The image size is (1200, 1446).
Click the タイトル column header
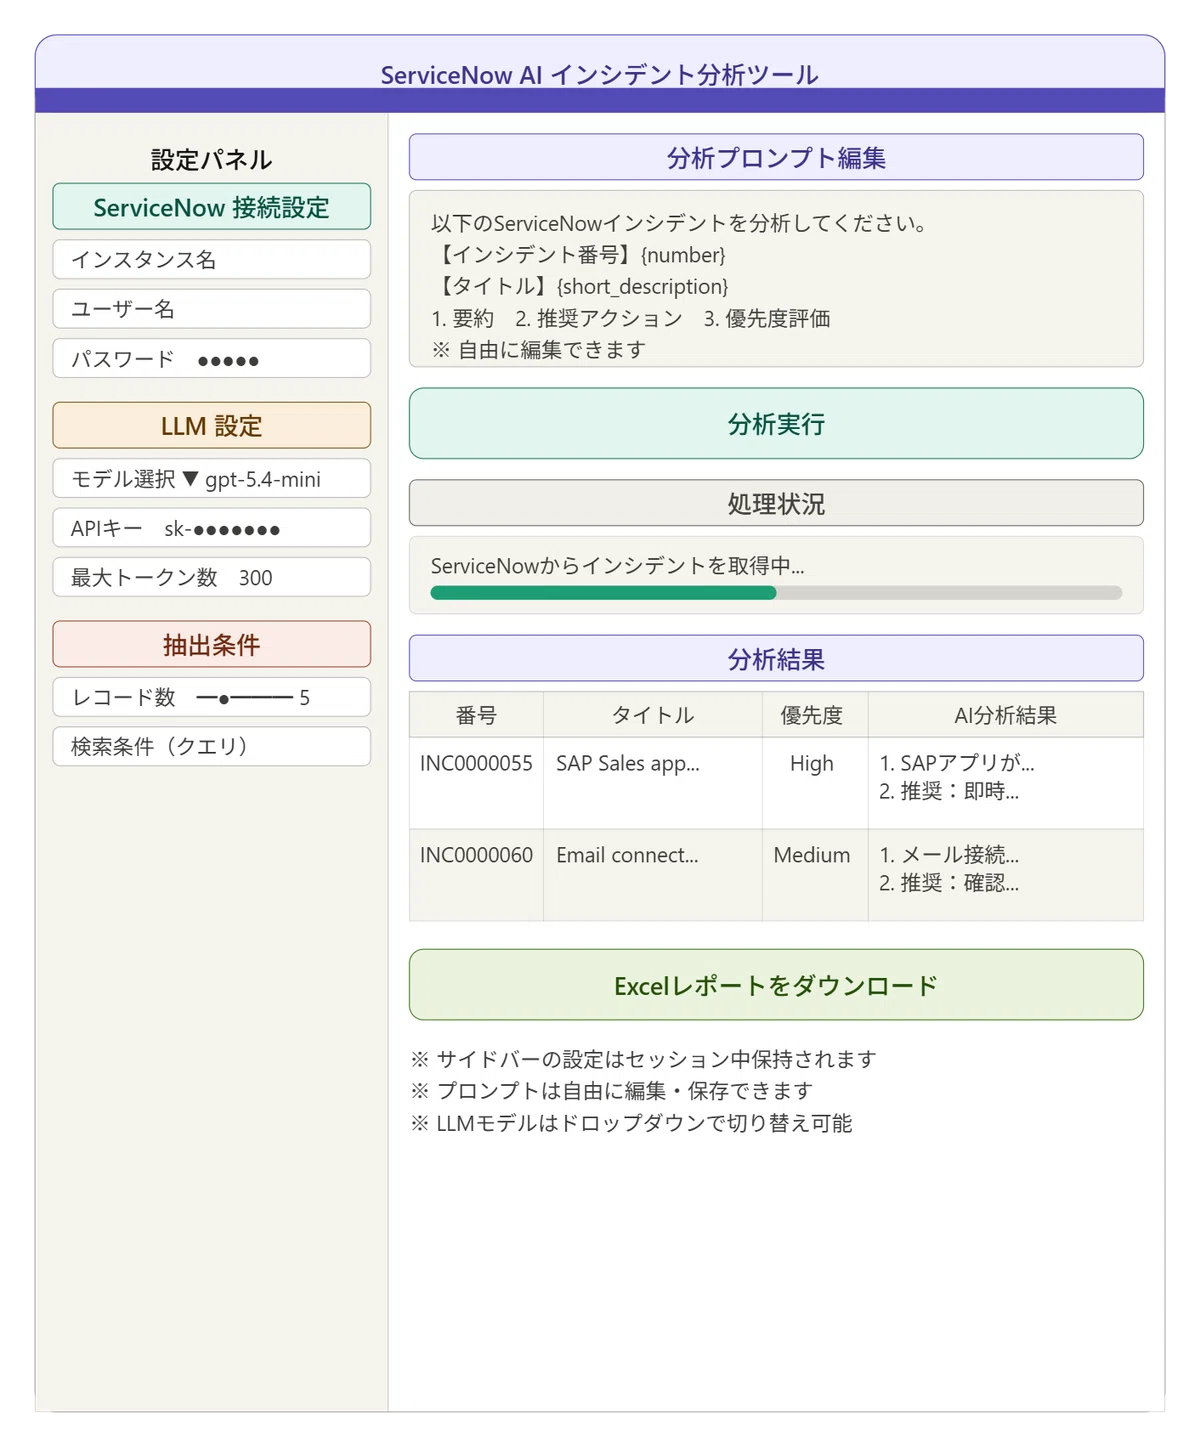tap(653, 715)
